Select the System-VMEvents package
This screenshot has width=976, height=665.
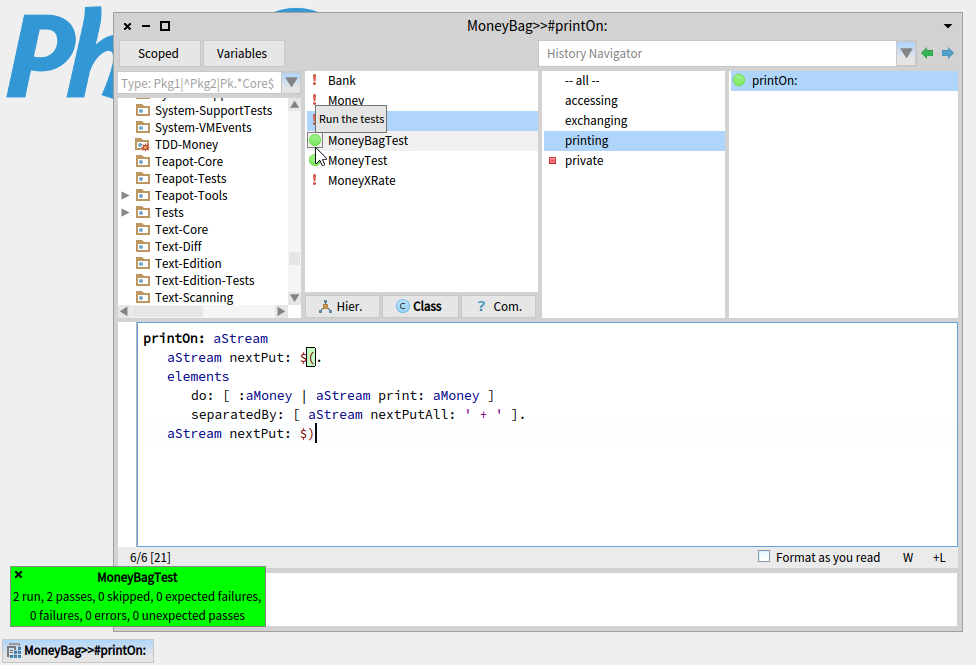point(203,128)
